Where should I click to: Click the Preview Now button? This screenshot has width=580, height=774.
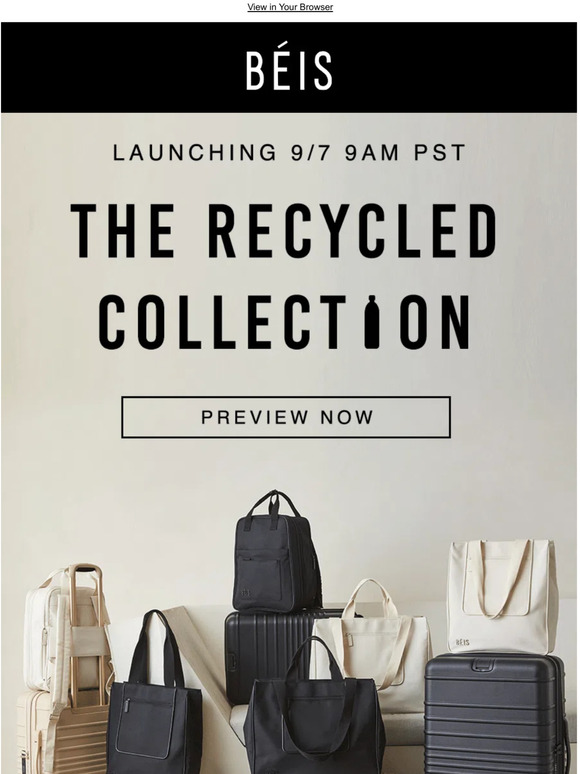tap(286, 417)
